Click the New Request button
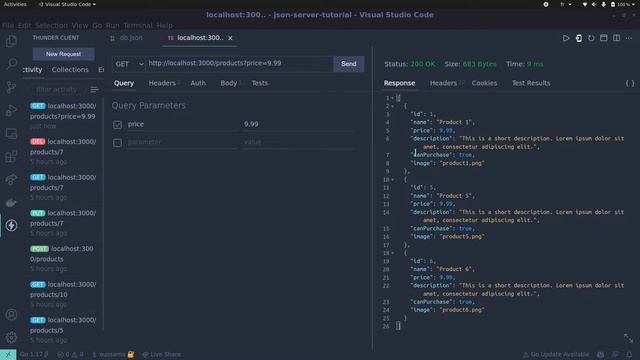 point(63,54)
